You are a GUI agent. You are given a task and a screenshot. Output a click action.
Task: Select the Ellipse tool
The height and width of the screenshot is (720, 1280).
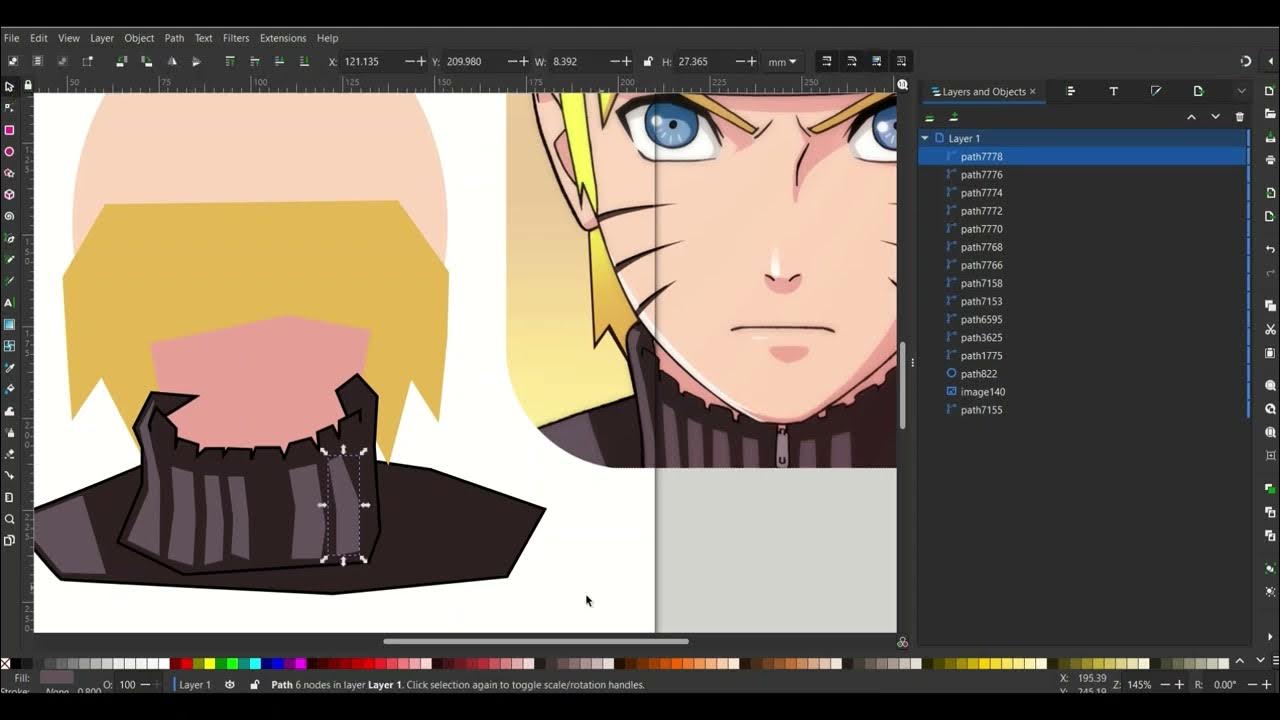[9, 152]
